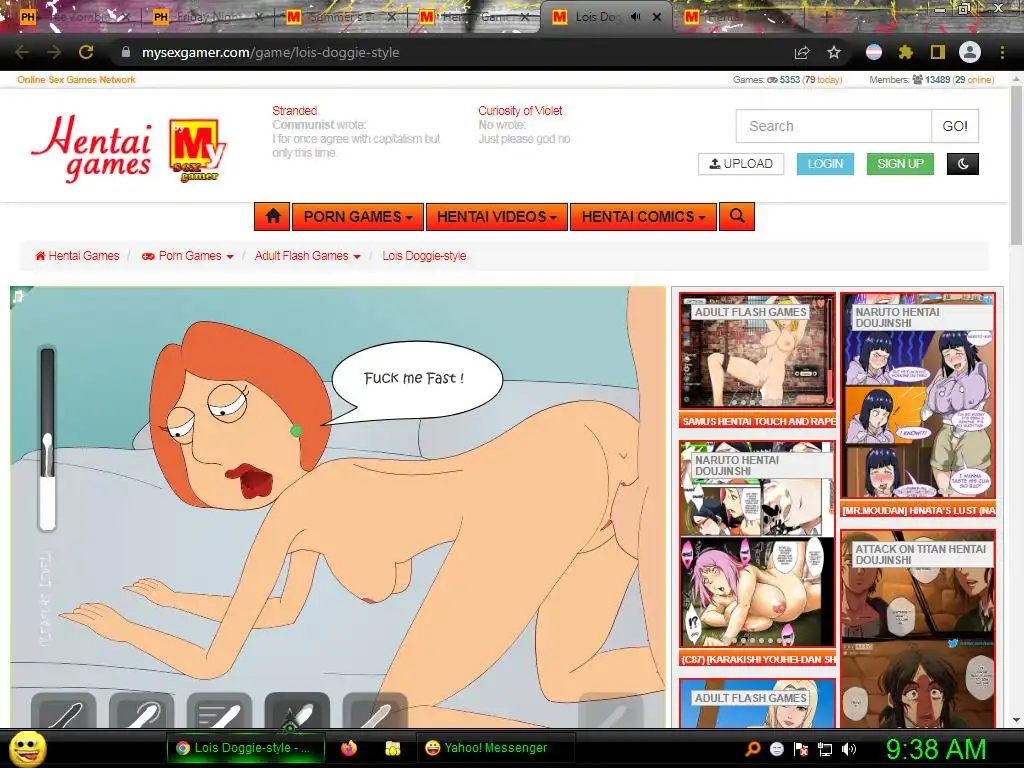Switch to the Hentai Game tab
1024x768 pixels.
point(474,17)
